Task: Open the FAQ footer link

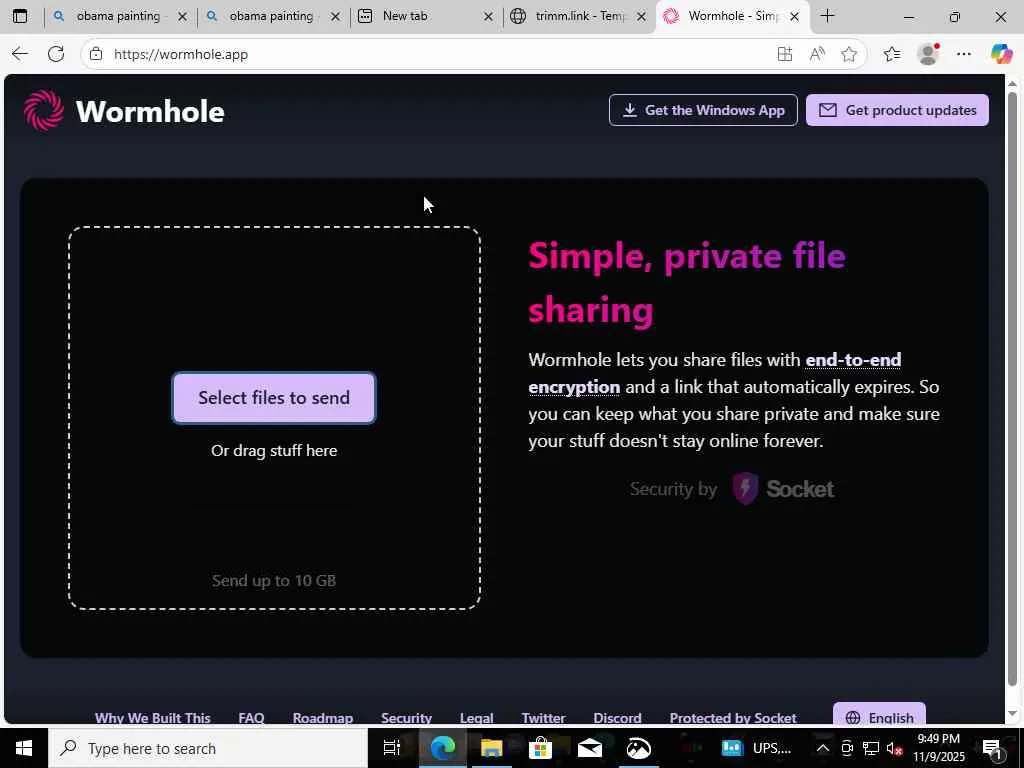Action: [x=251, y=718]
